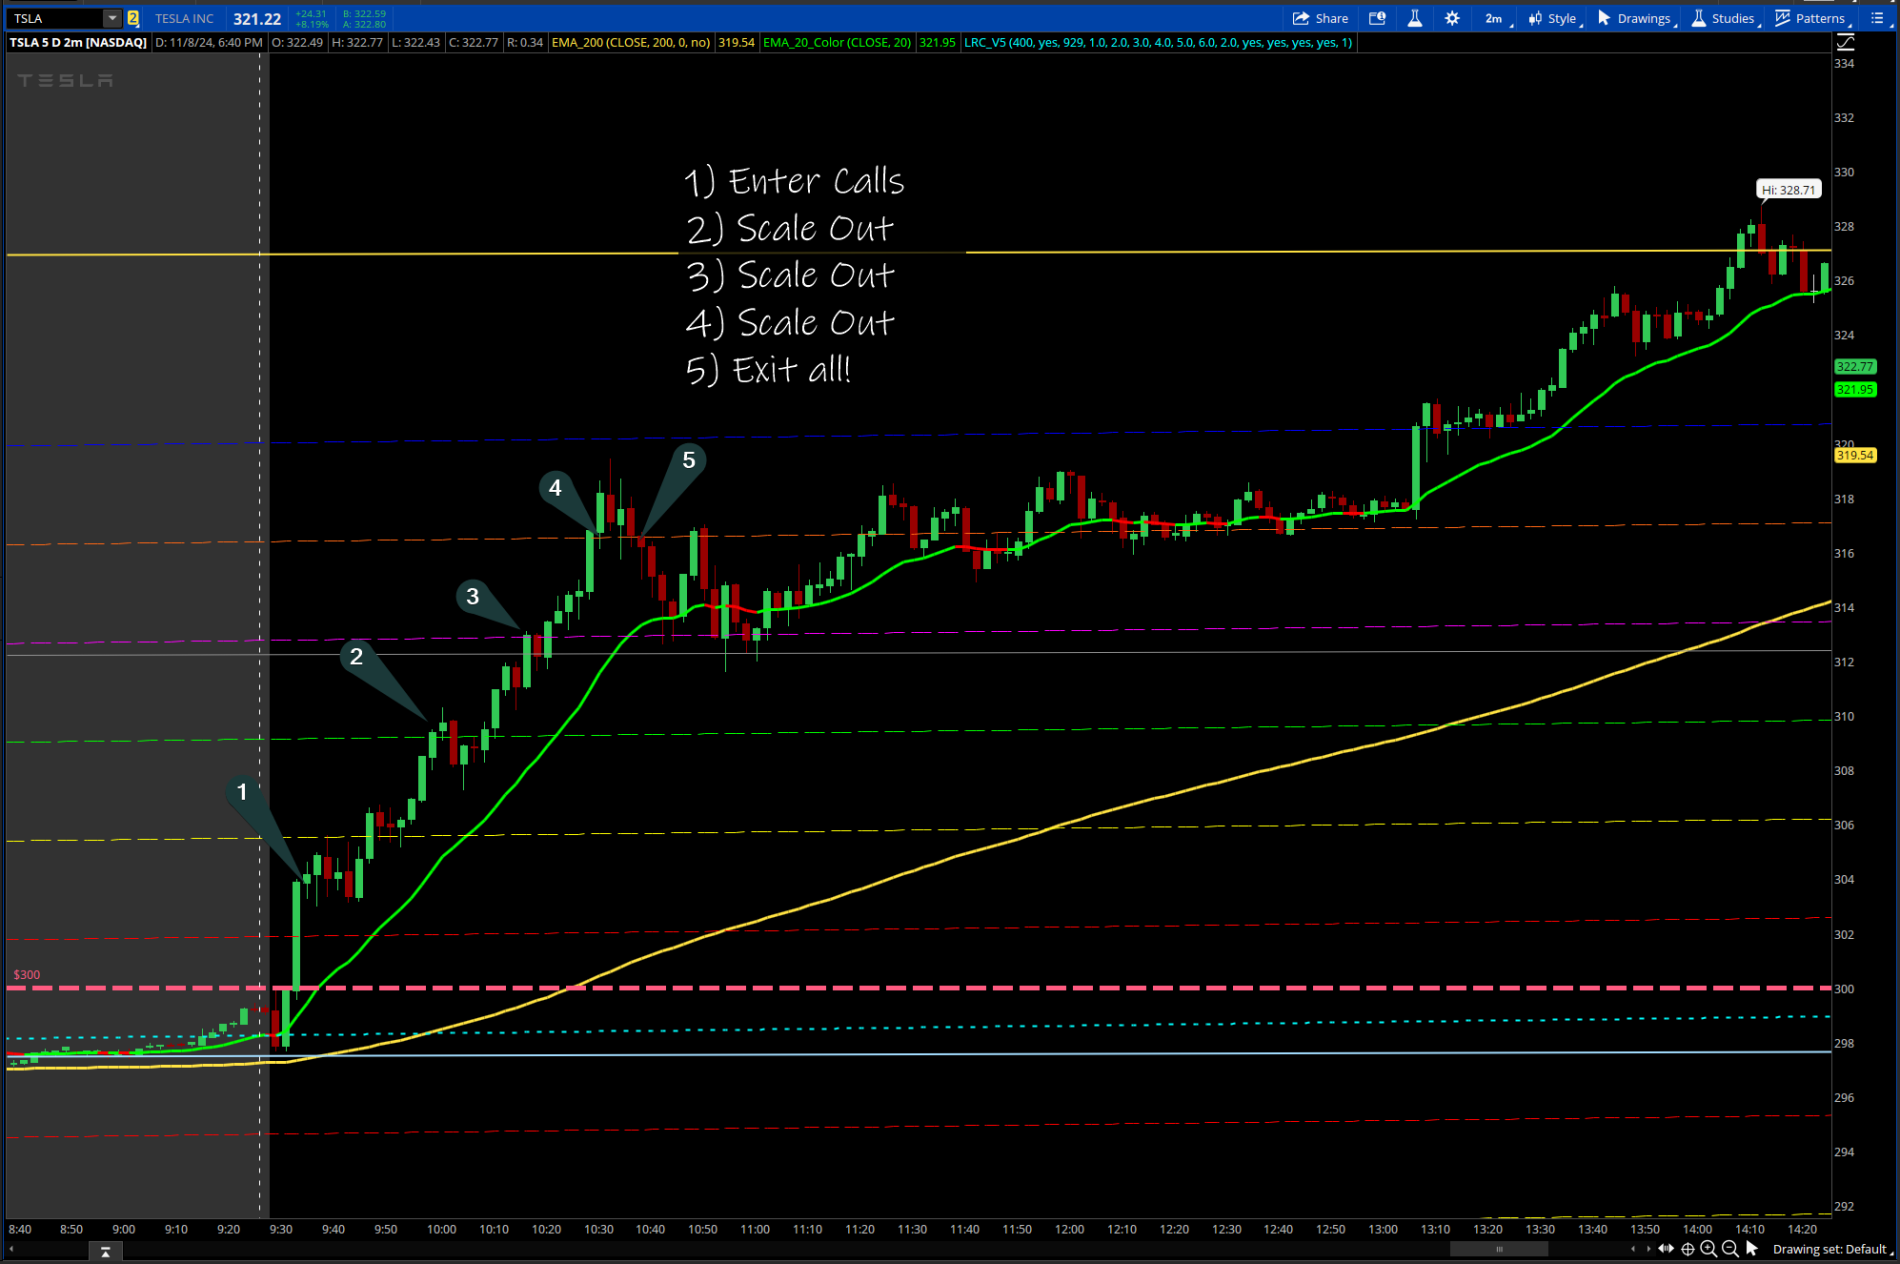Open chart settings gear icon
Viewport: 1900px width, 1264px height.
click(x=1452, y=18)
